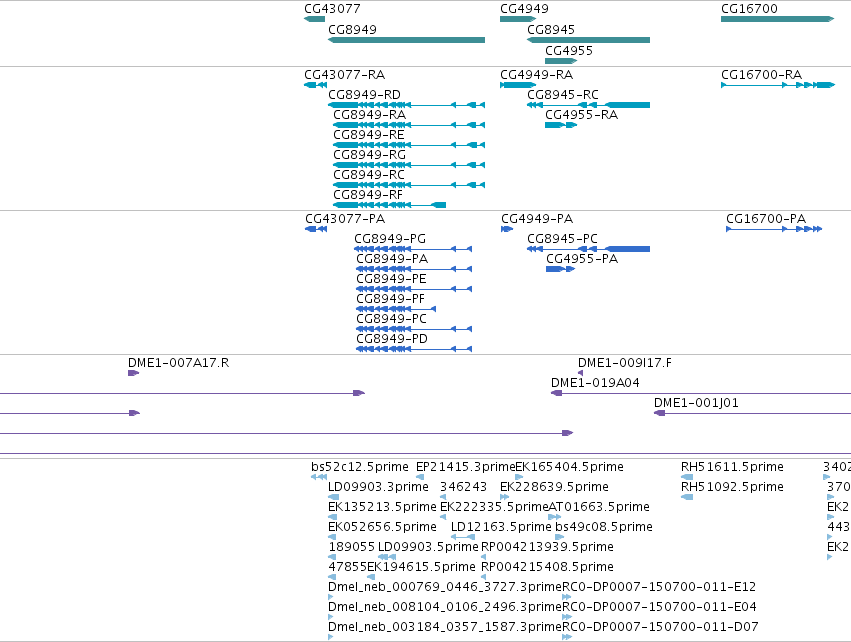Image resolution: width=851 pixels, height=642 pixels.
Task: Select transcript CG8949-RE
Action: [369, 135]
